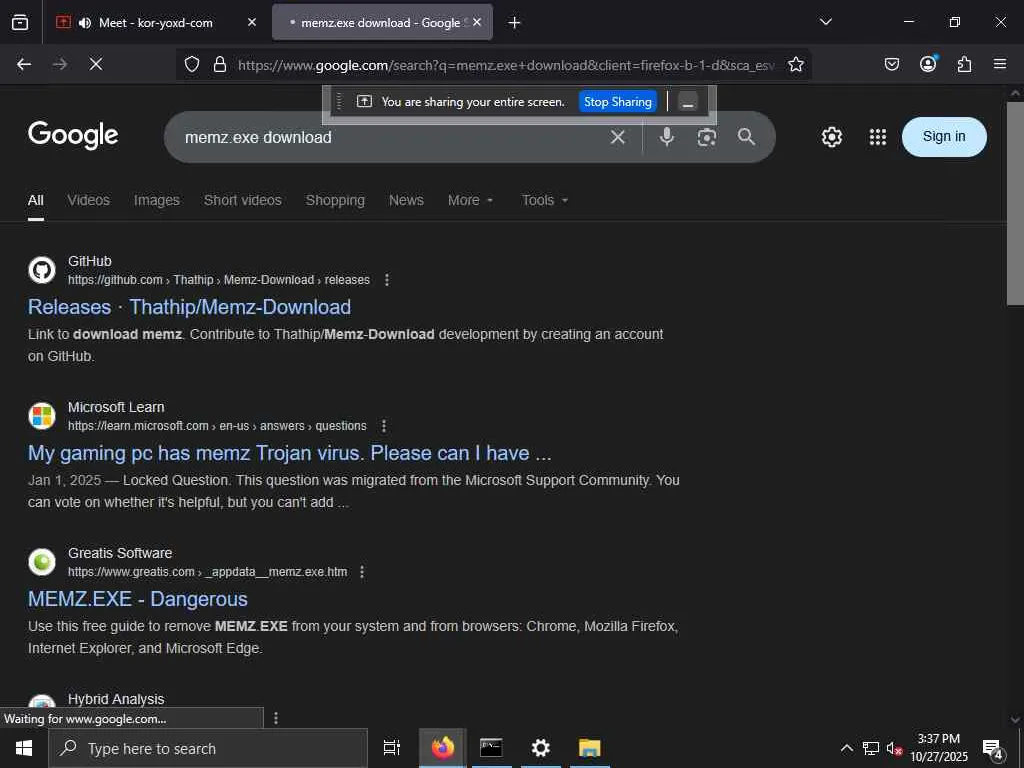Open Task View on taskbar

(x=392, y=748)
